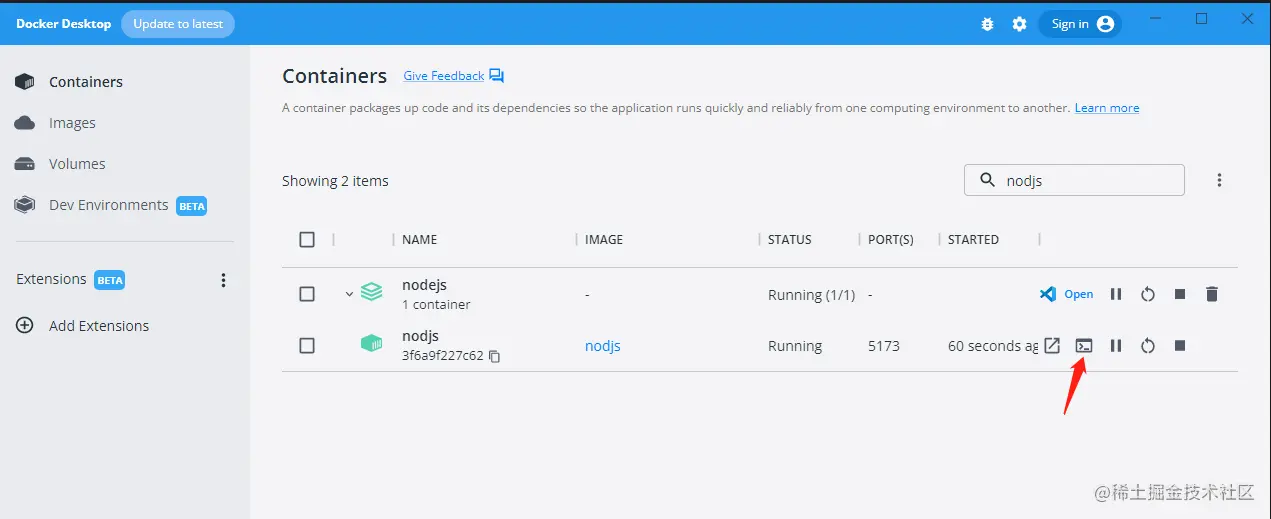Click the nodejs stack layers icon
This screenshot has height=519, width=1271.
click(371, 293)
